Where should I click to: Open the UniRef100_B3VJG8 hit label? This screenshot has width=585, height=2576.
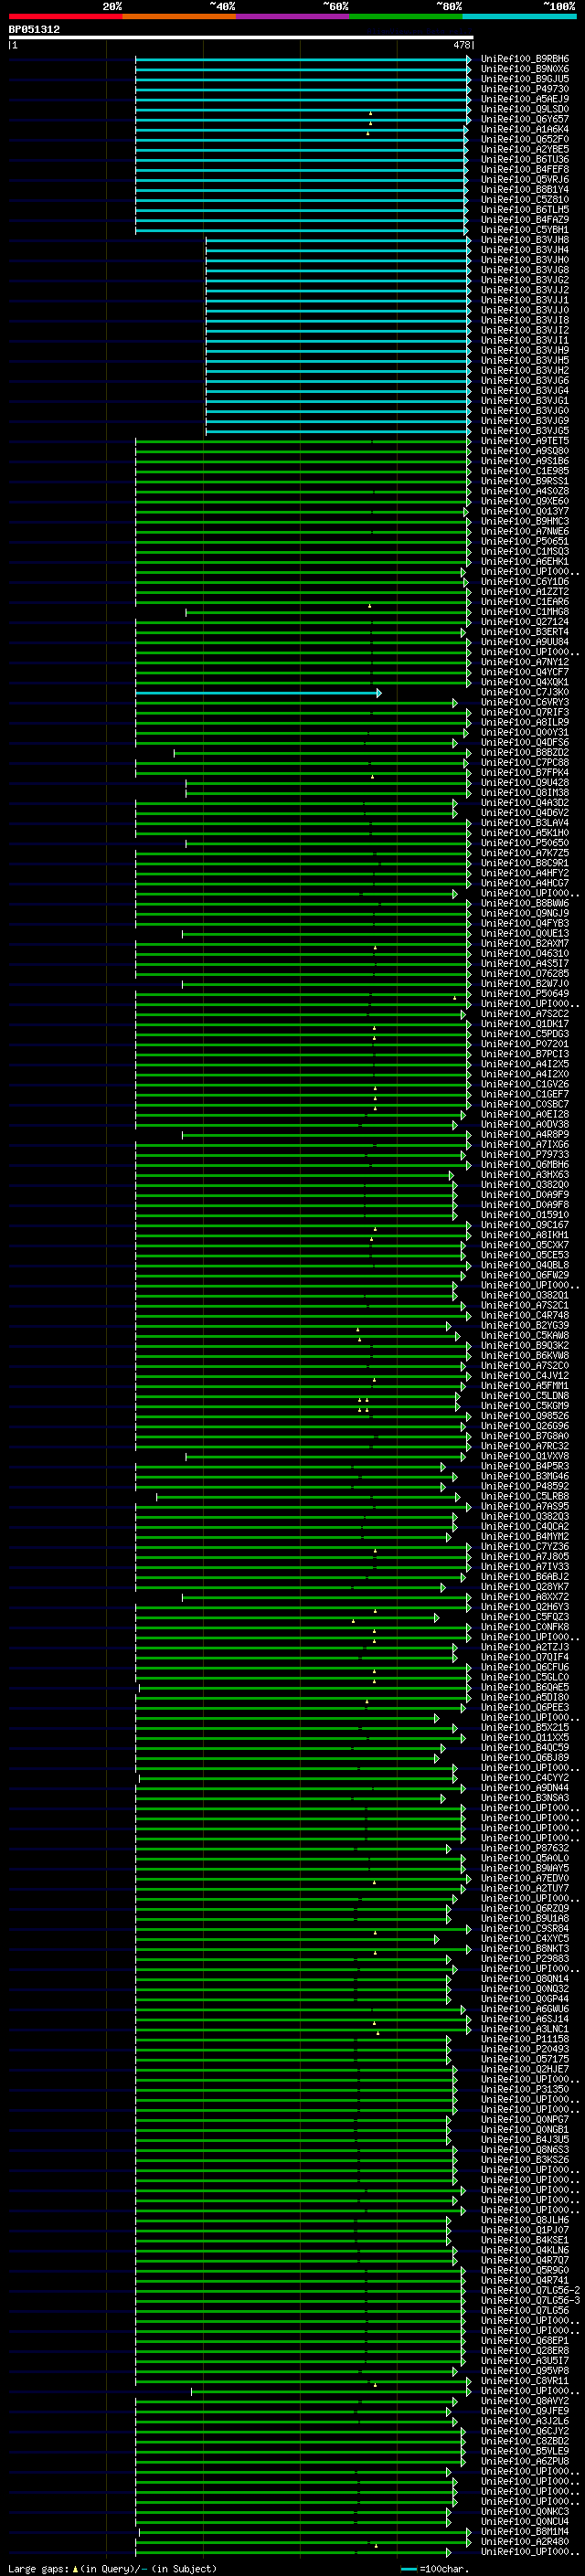coord(525,270)
